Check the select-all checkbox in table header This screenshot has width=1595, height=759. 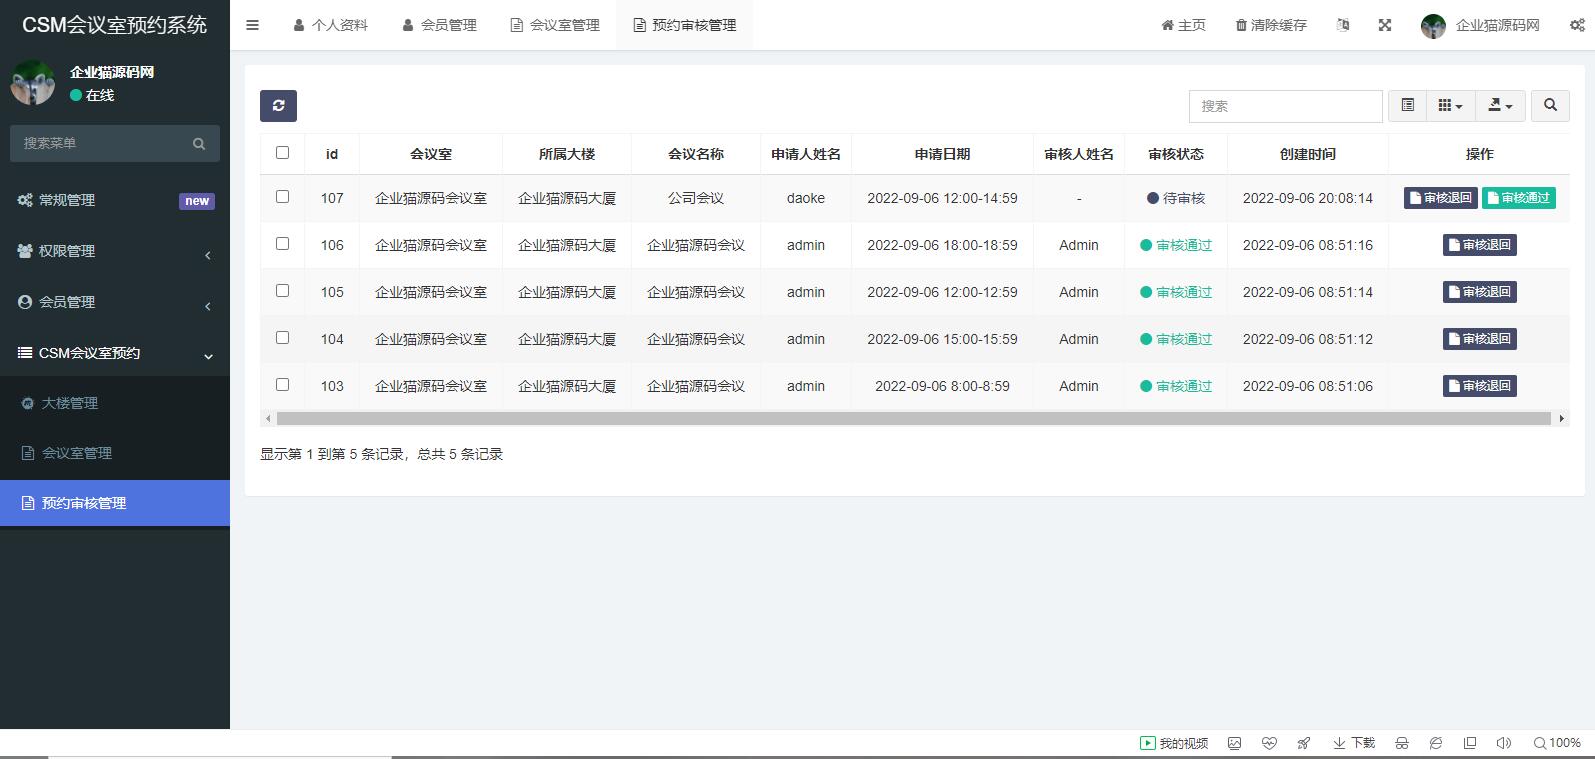282,153
